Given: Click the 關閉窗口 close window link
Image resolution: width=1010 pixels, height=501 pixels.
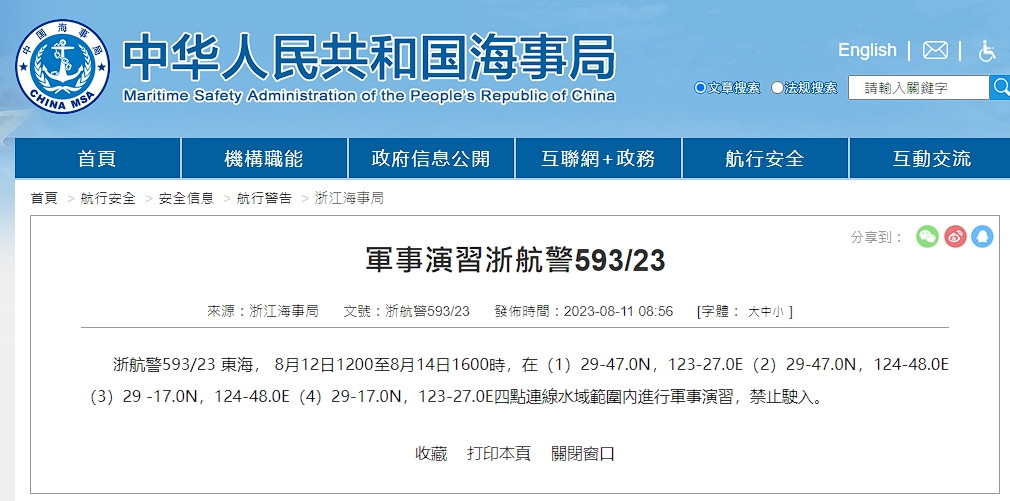Looking at the screenshot, I should point(583,453).
